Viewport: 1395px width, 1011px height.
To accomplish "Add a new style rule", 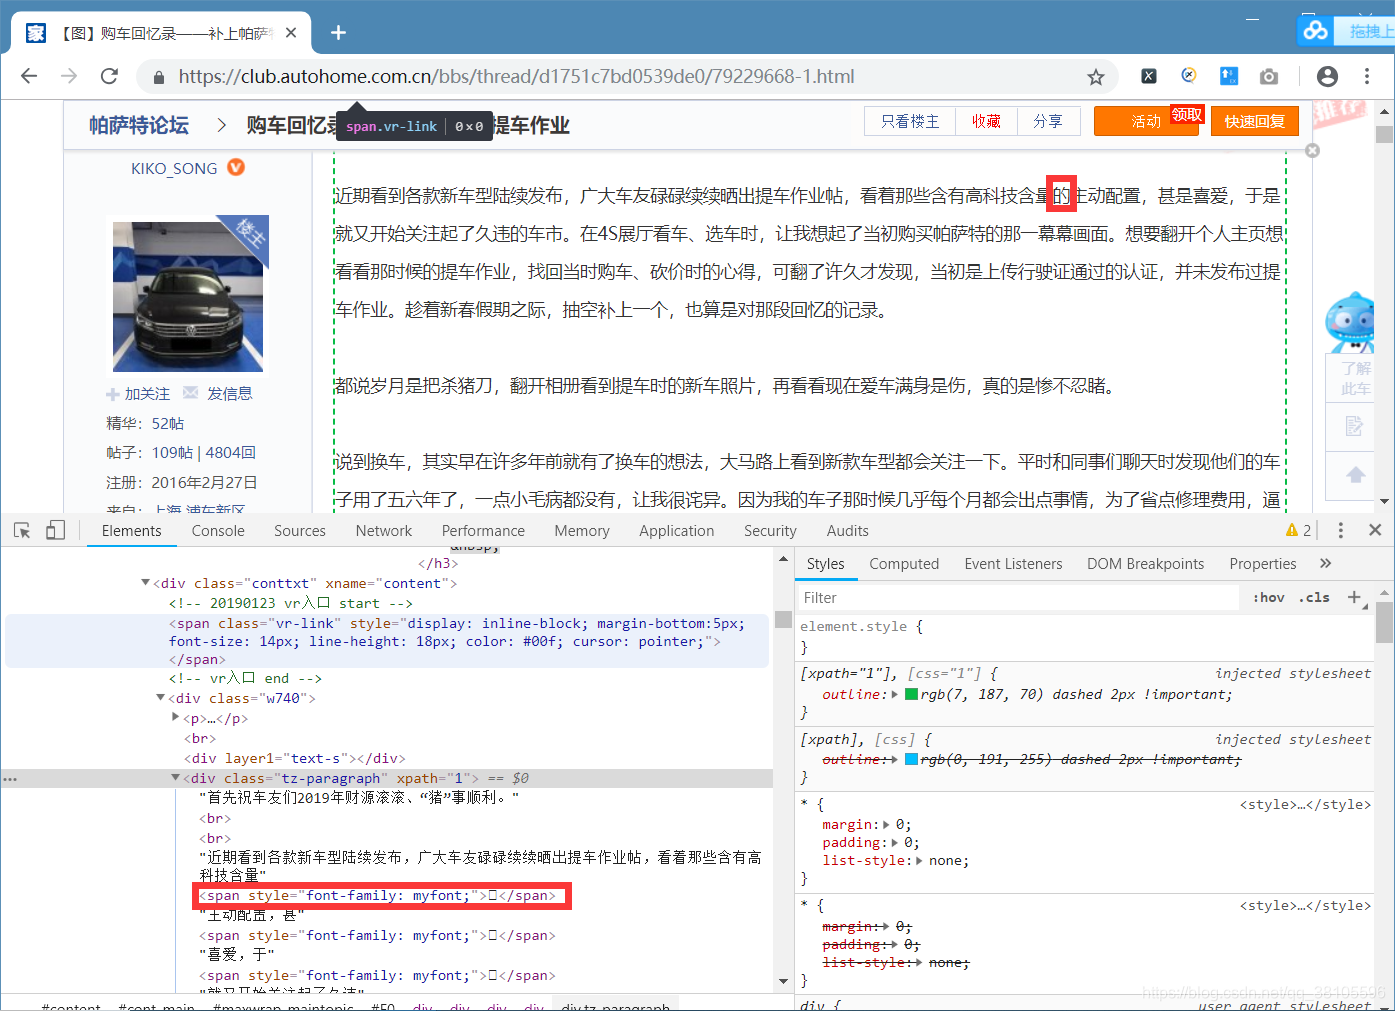I will point(1354,597).
